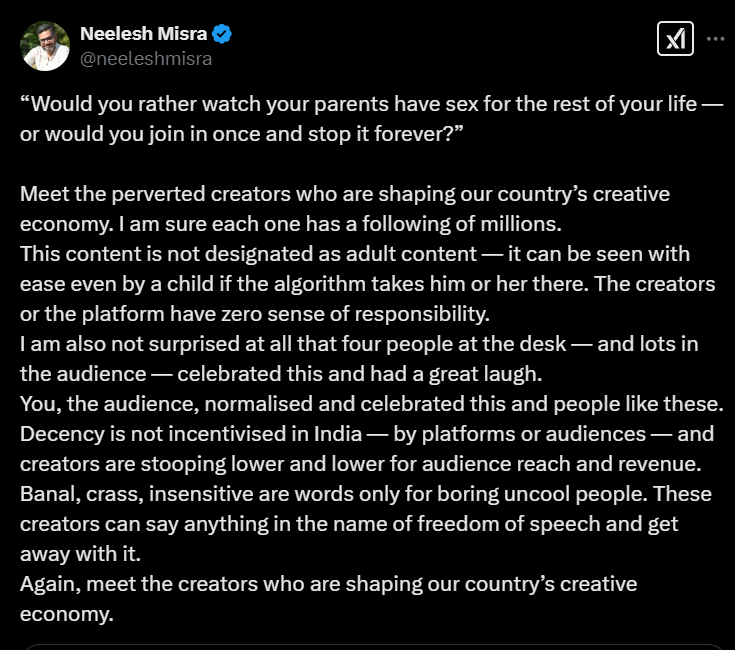
Task: Click the "Decency is not incentivised in India" line
Action: pyautogui.click(x=367, y=434)
